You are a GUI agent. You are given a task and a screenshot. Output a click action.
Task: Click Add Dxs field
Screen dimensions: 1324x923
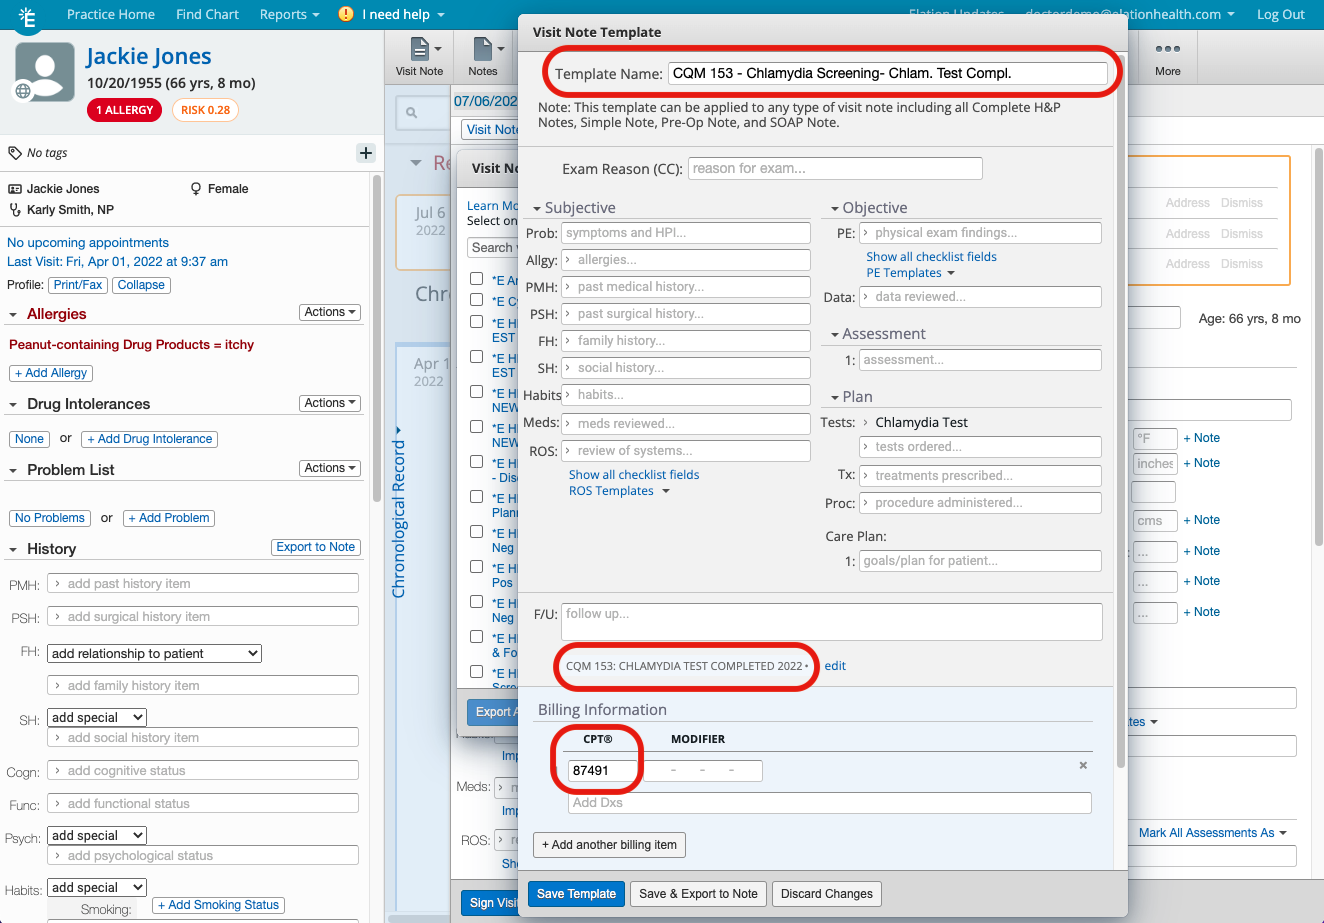[830, 803]
